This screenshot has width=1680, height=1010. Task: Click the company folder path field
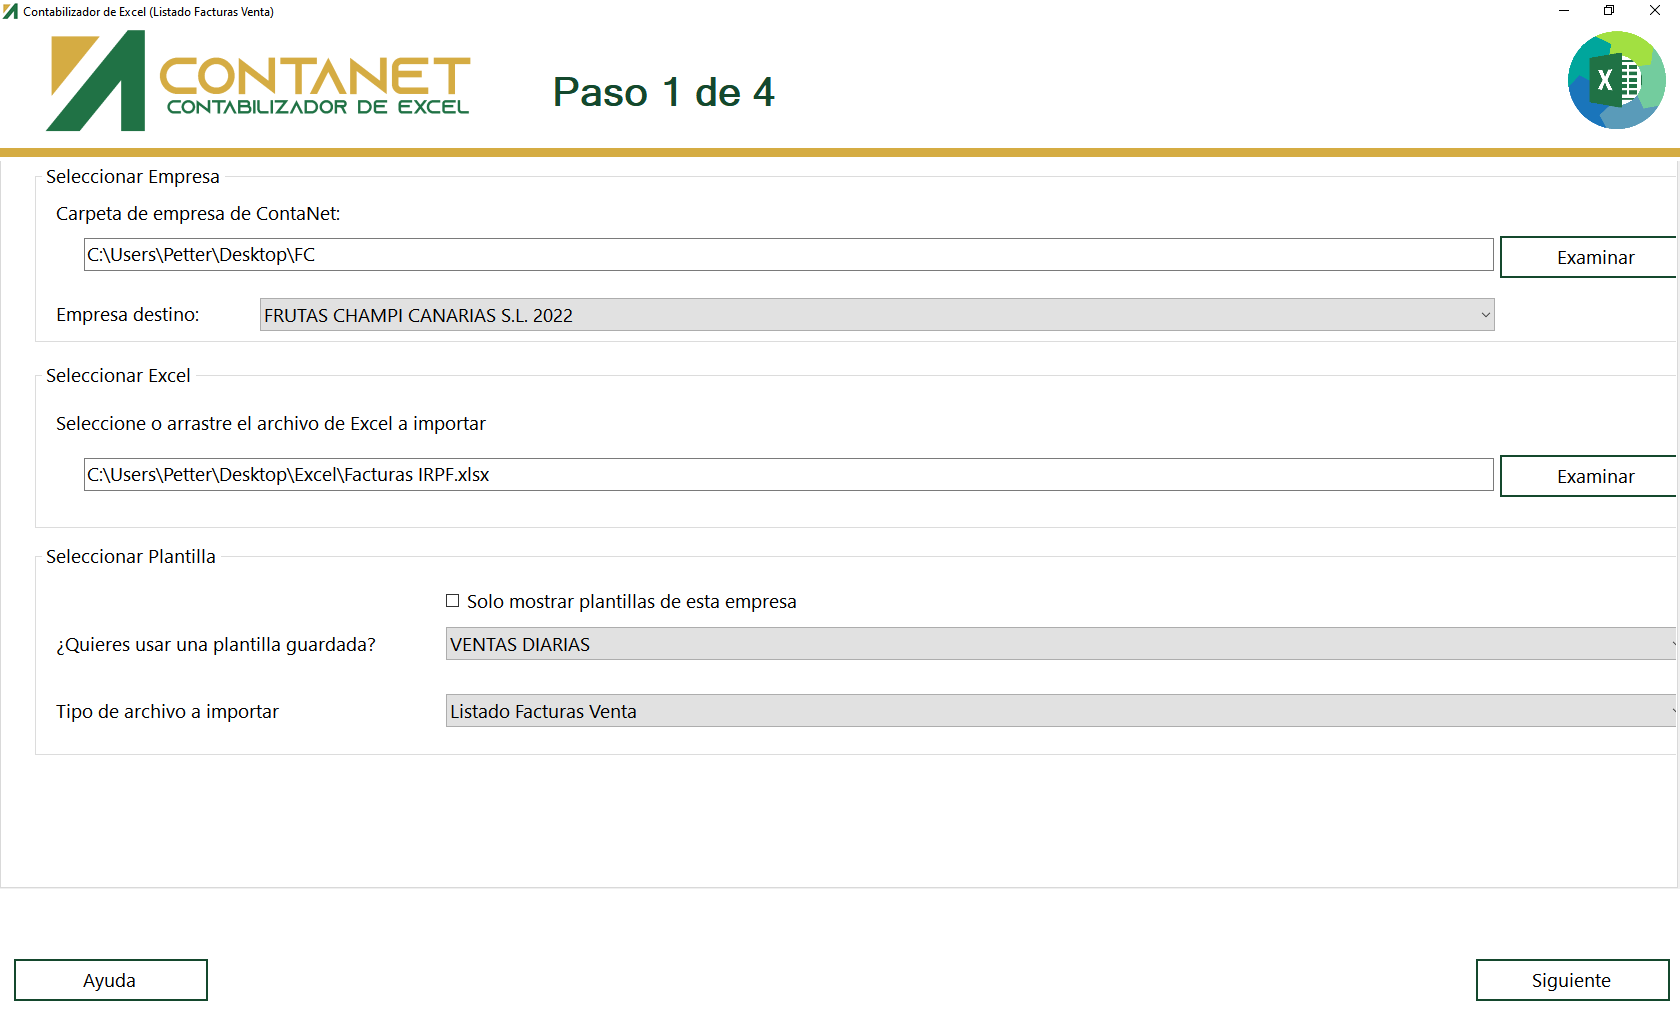(x=788, y=254)
